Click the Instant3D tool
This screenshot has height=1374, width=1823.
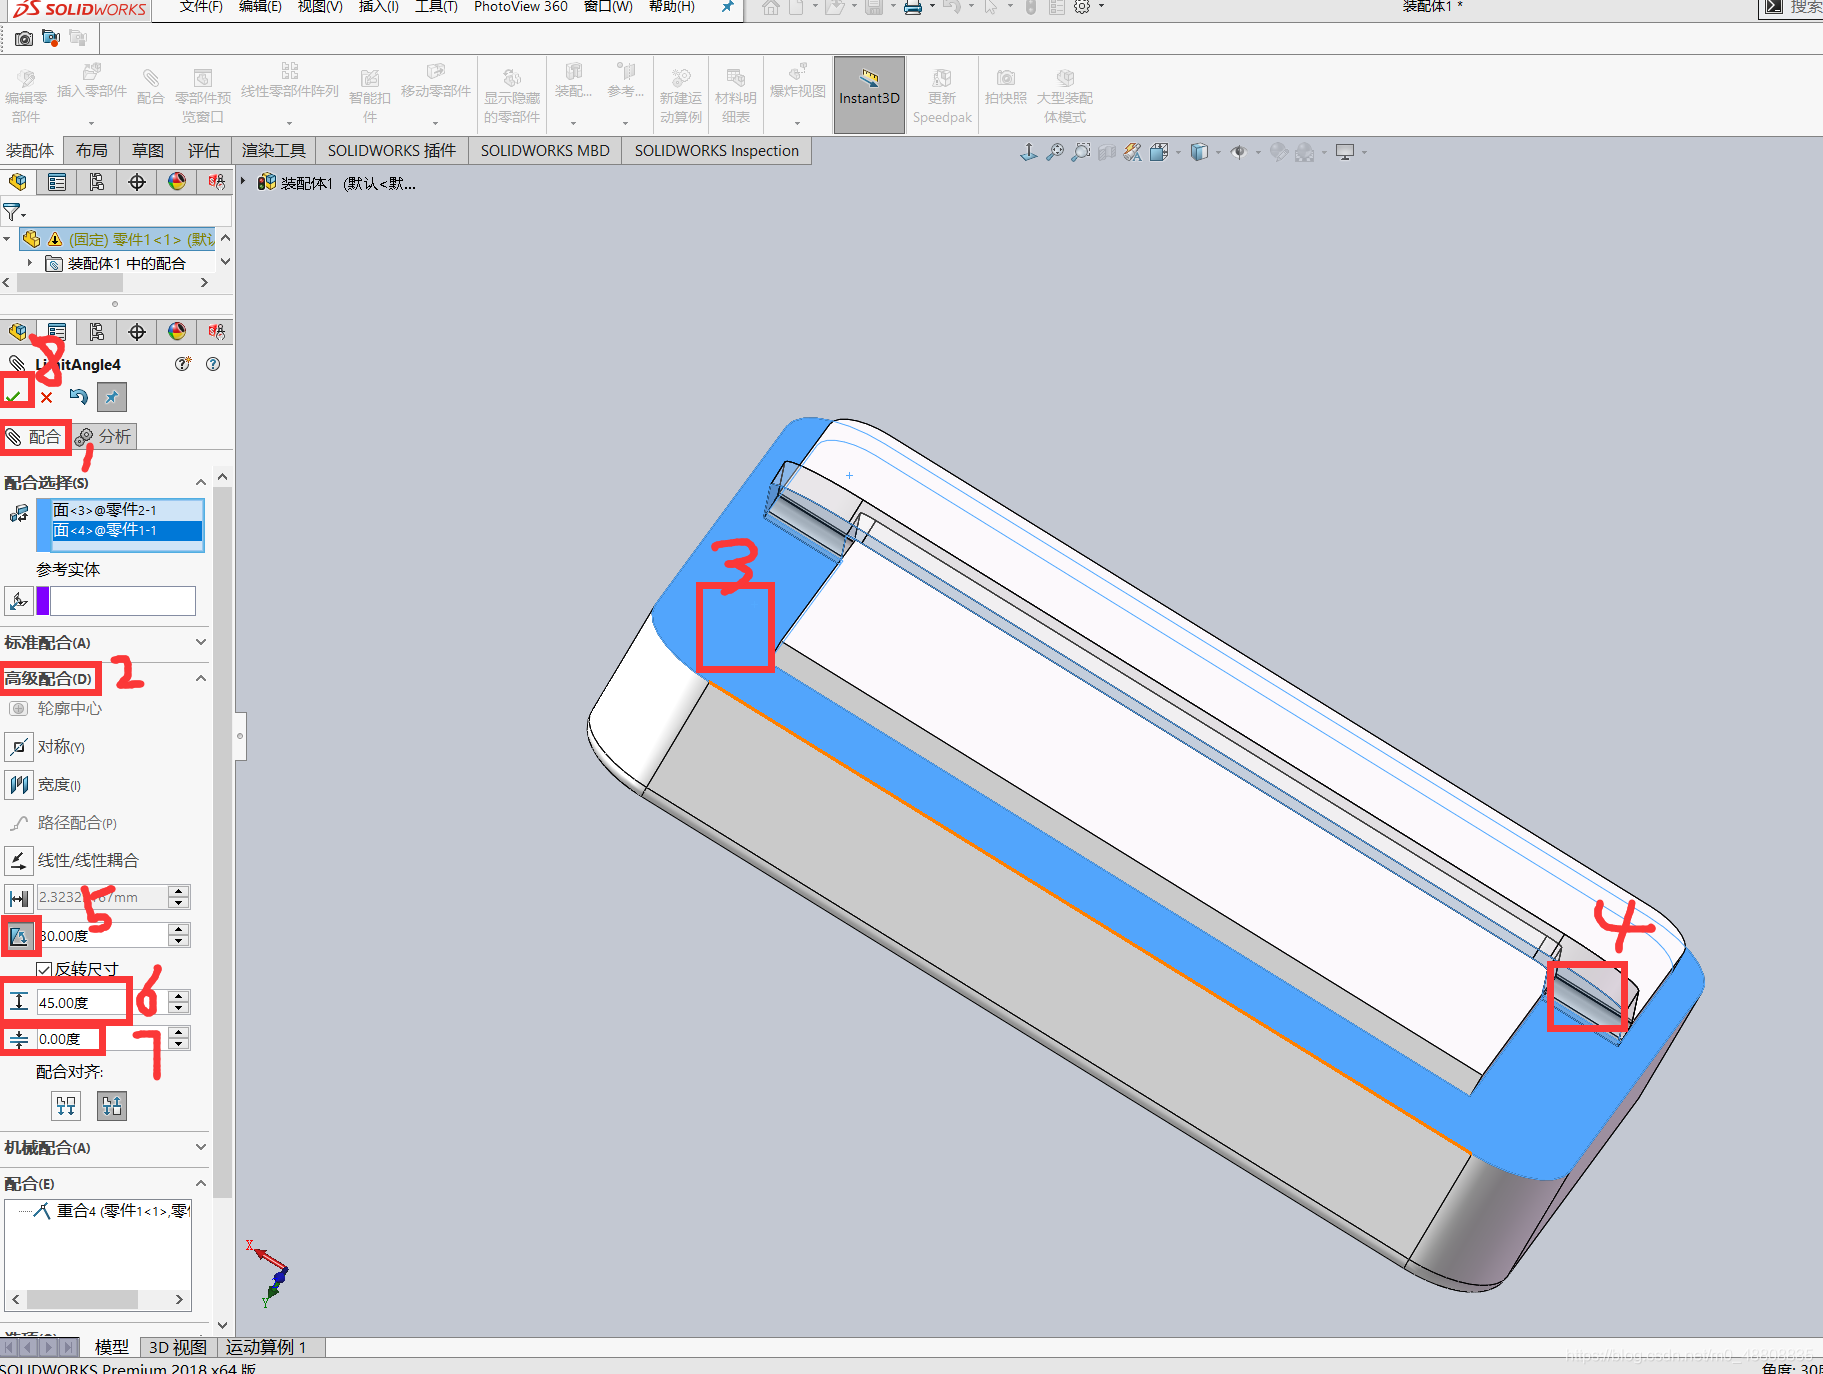[869, 95]
